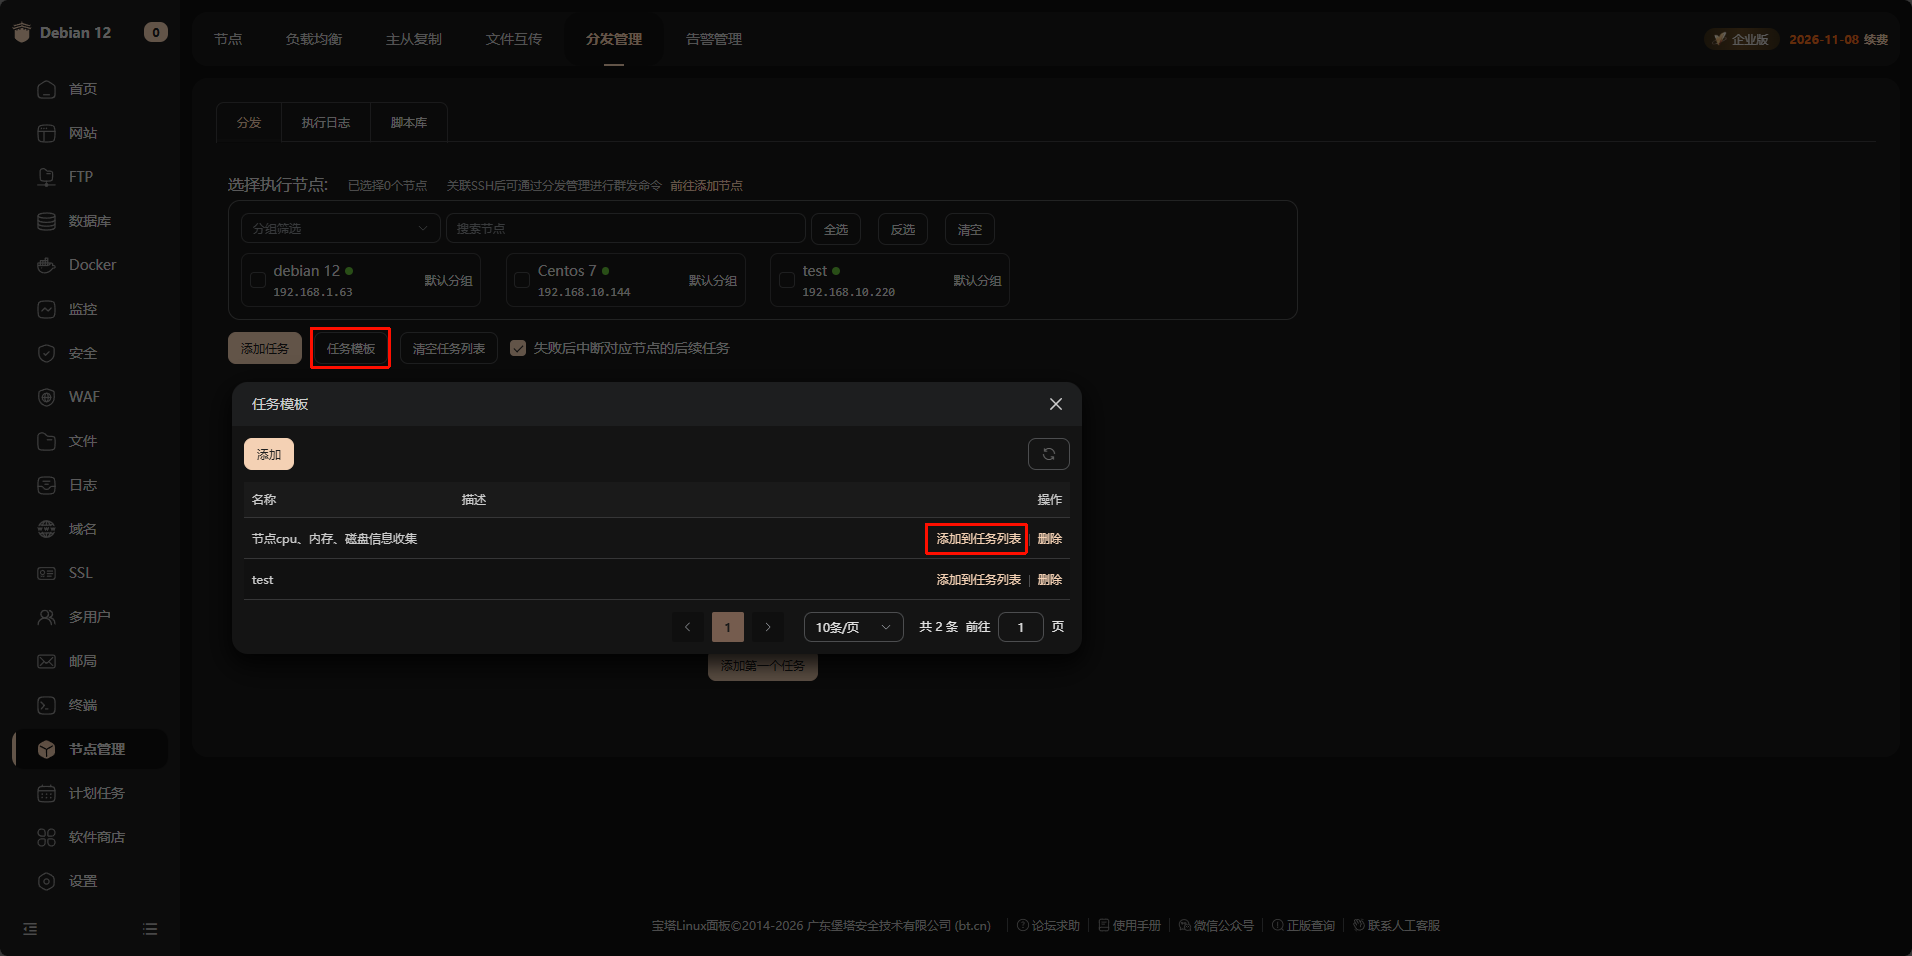
Task: Click 添加到任务列表 for the test template
Action: 978,580
